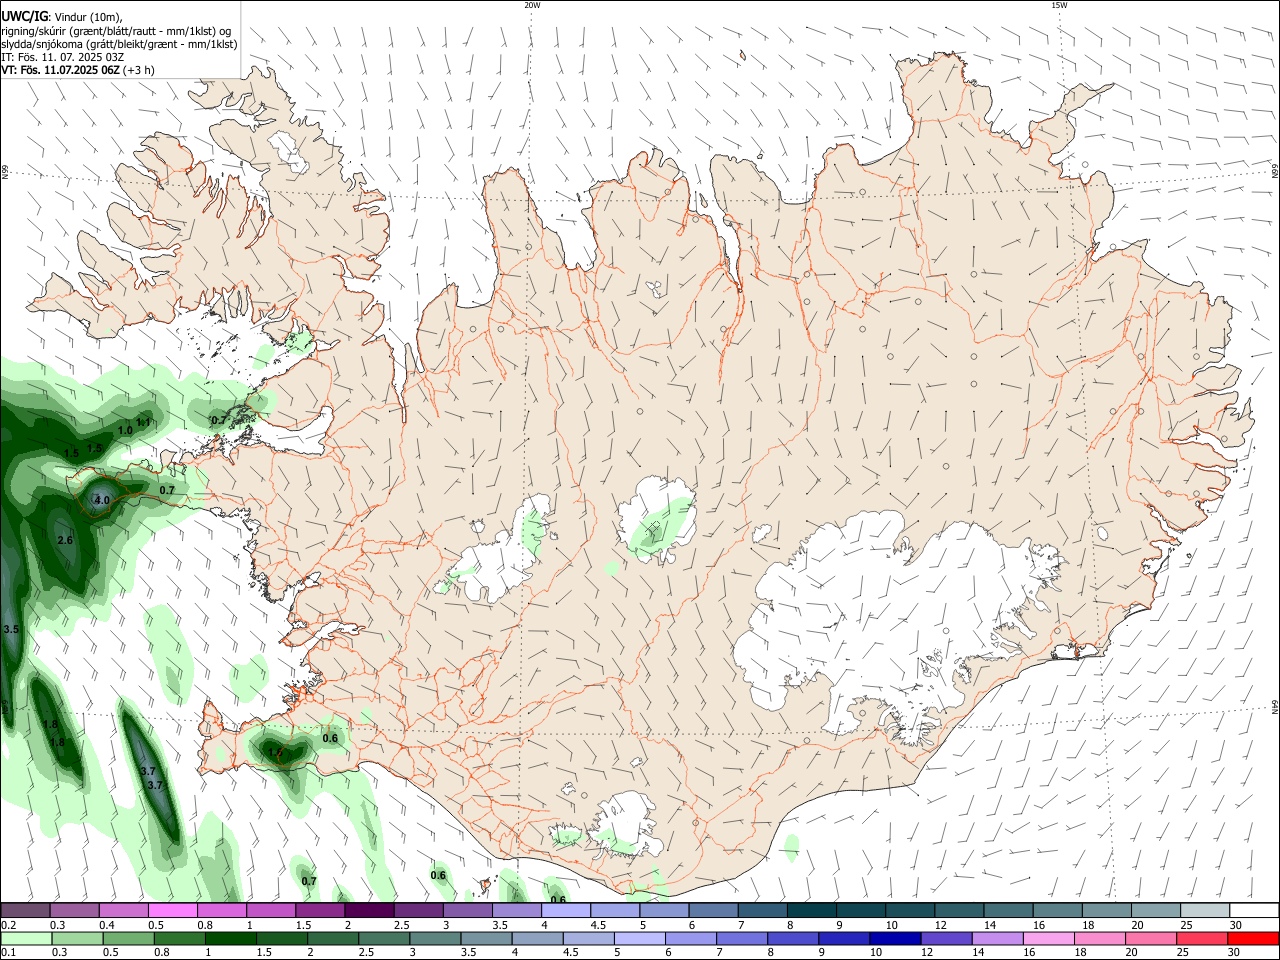
Task: Click the navy blue swatch between 10 and 12
Action: [894, 939]
